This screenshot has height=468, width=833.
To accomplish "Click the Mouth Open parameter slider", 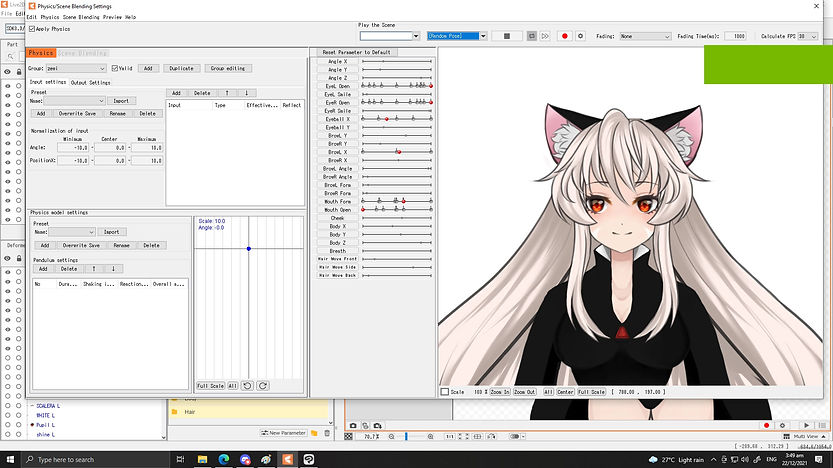I will (x=397, y=210).
